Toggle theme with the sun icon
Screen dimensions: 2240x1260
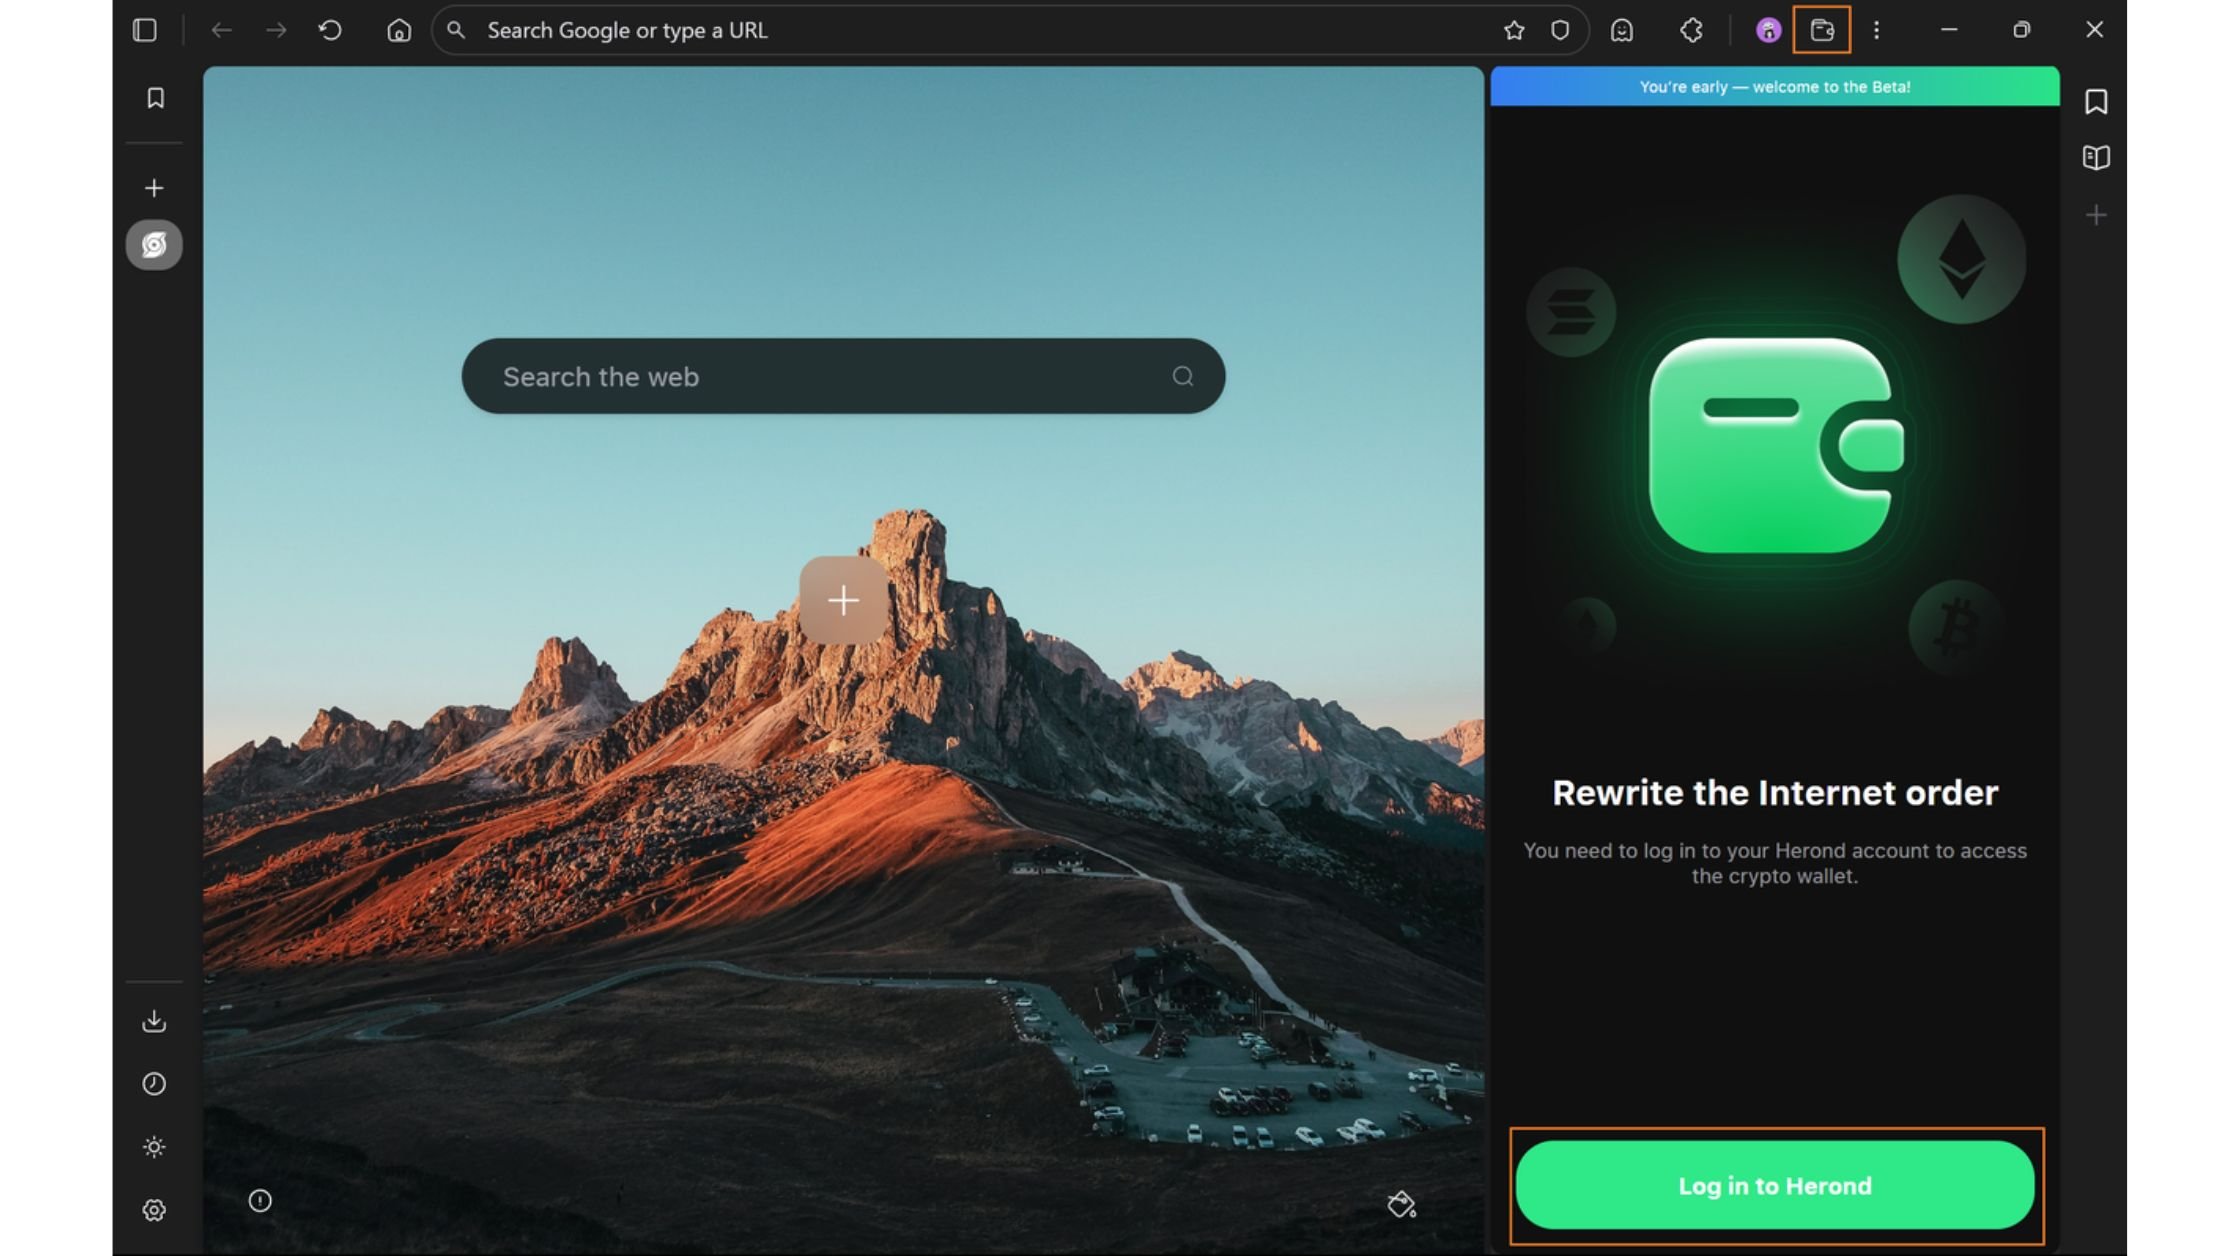click(x=155, y=1147)
